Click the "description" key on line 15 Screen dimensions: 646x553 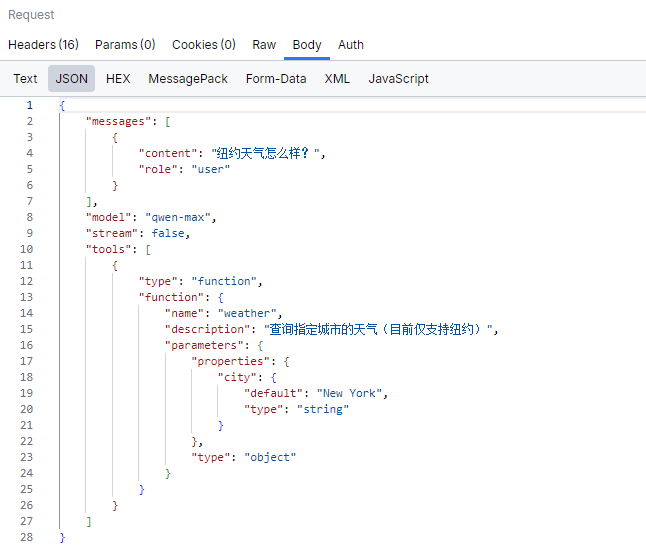[208, 329]
